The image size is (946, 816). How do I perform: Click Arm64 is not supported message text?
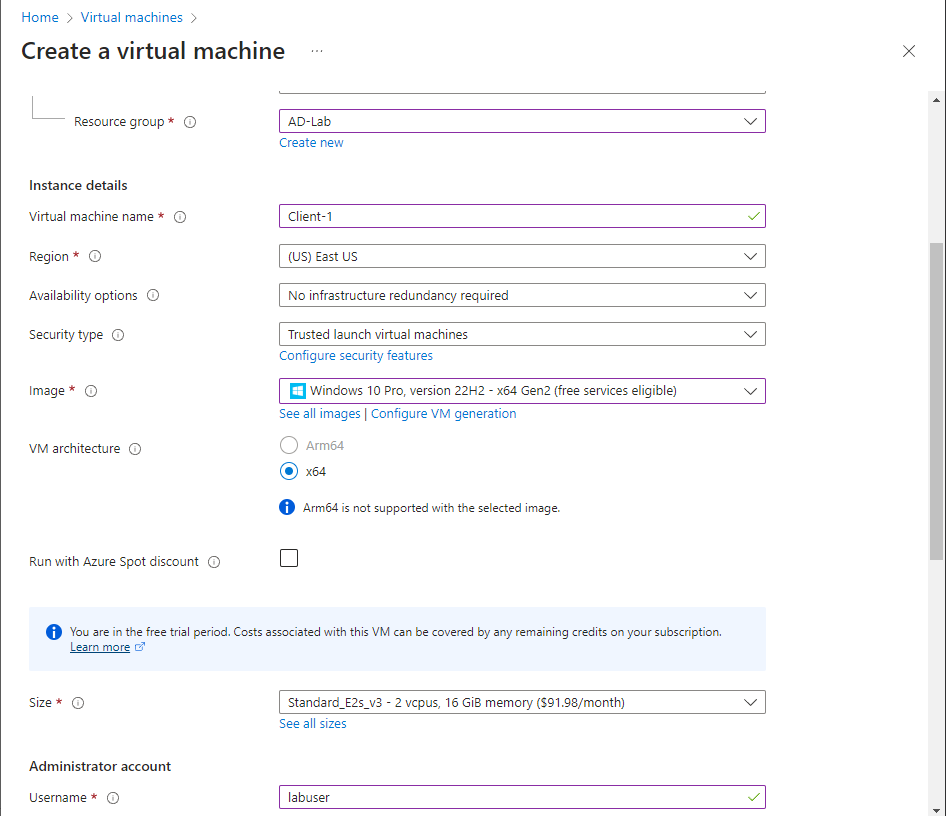431,508
